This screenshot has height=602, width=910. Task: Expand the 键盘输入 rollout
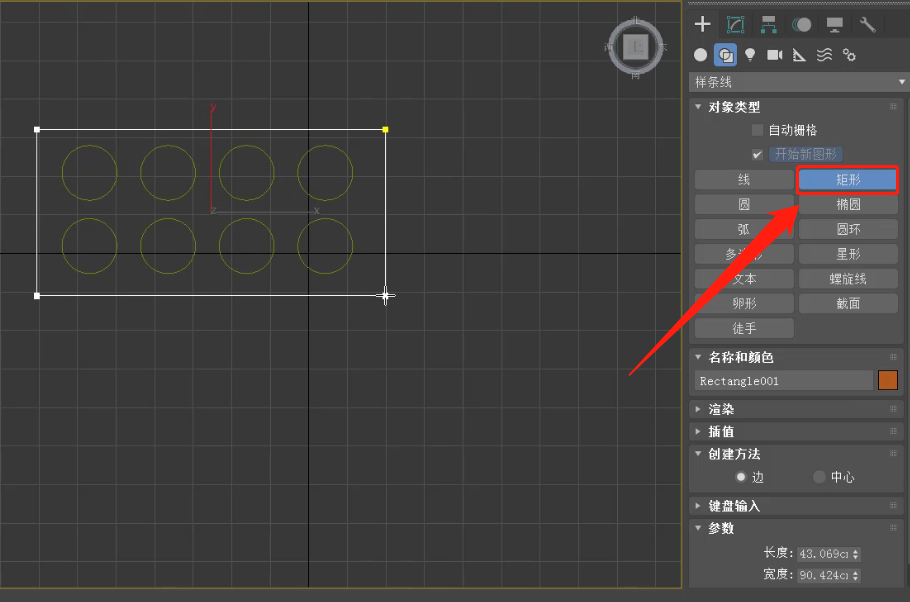(734, 506)
